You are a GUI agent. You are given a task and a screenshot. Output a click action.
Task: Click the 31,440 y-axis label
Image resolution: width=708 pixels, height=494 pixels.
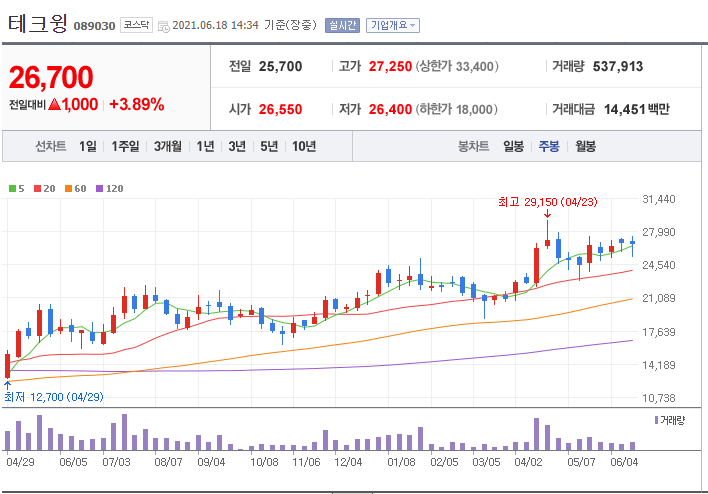click(x=659, y=199)
